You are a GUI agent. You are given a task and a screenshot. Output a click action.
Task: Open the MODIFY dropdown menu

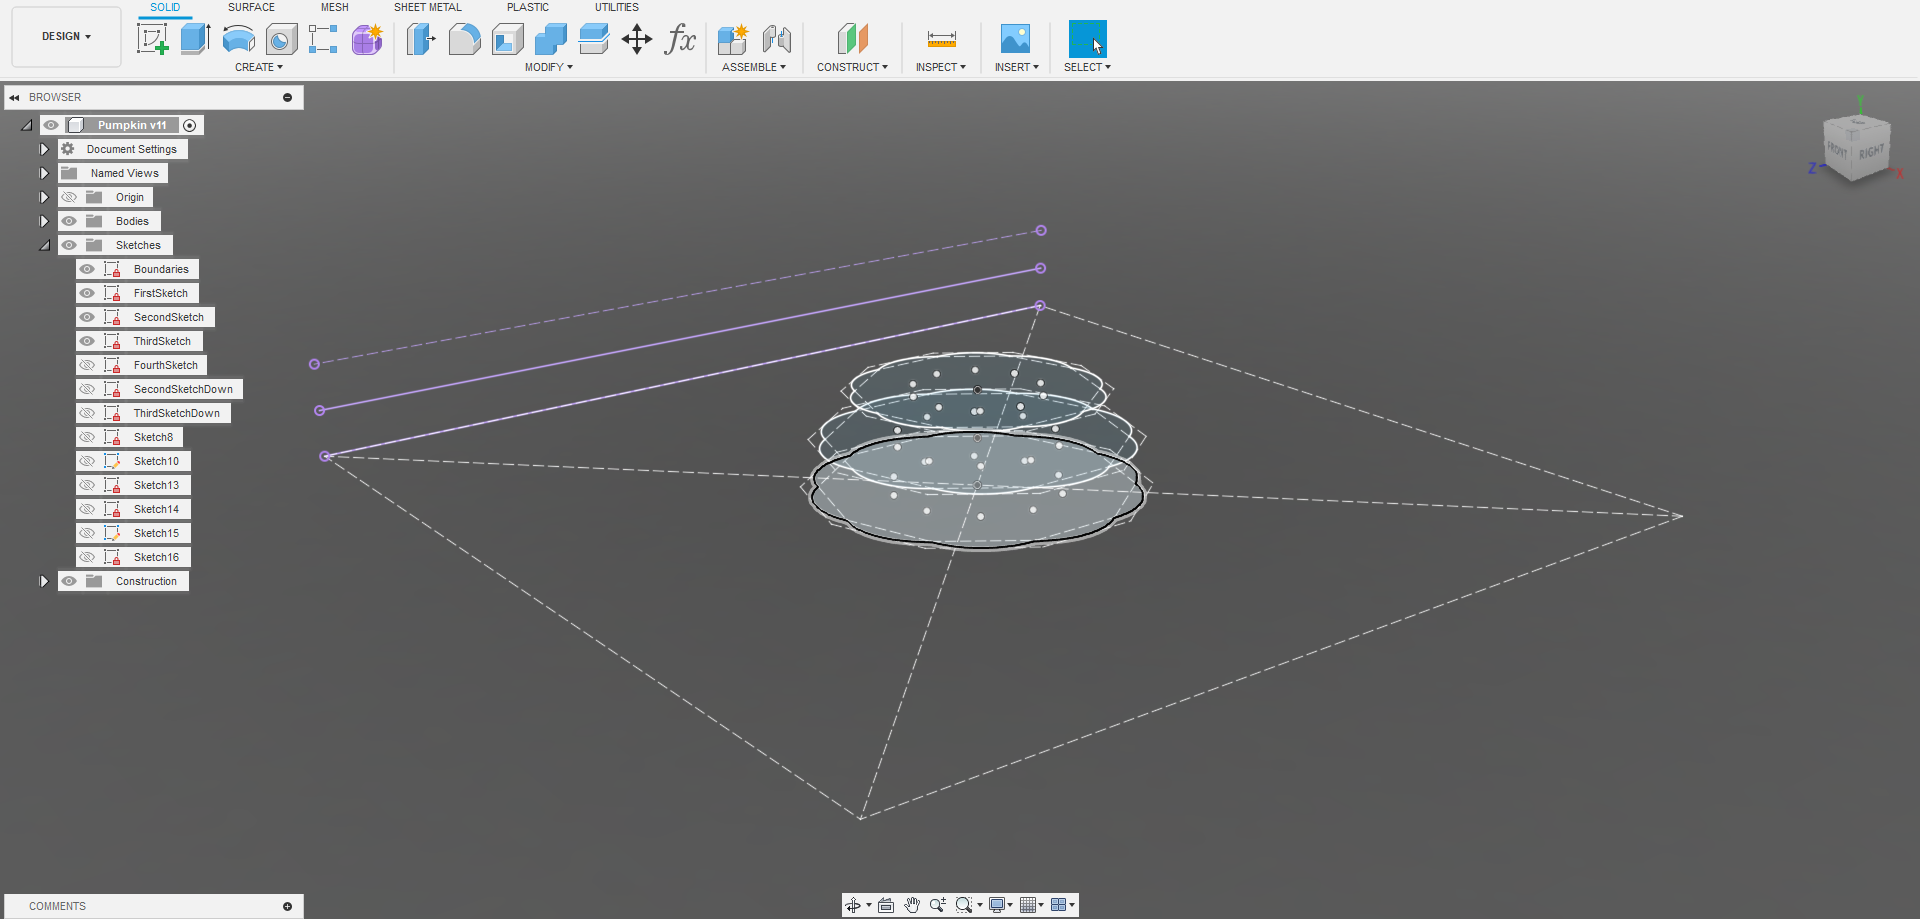pos(549,67)
